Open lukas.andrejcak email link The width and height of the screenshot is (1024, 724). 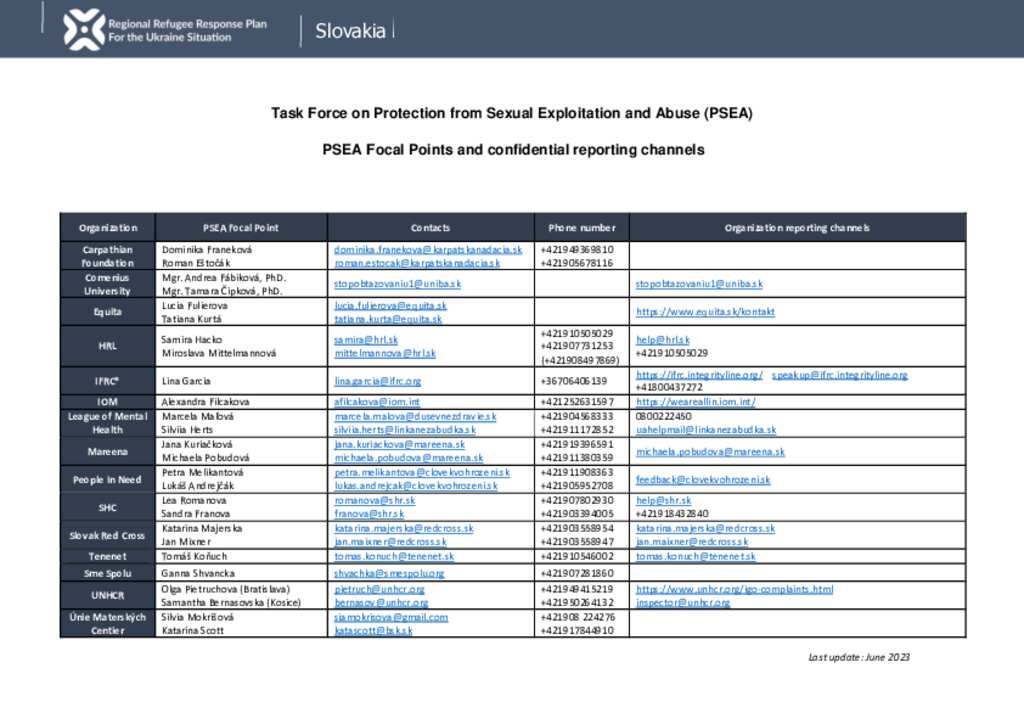(x=416, y=486)
